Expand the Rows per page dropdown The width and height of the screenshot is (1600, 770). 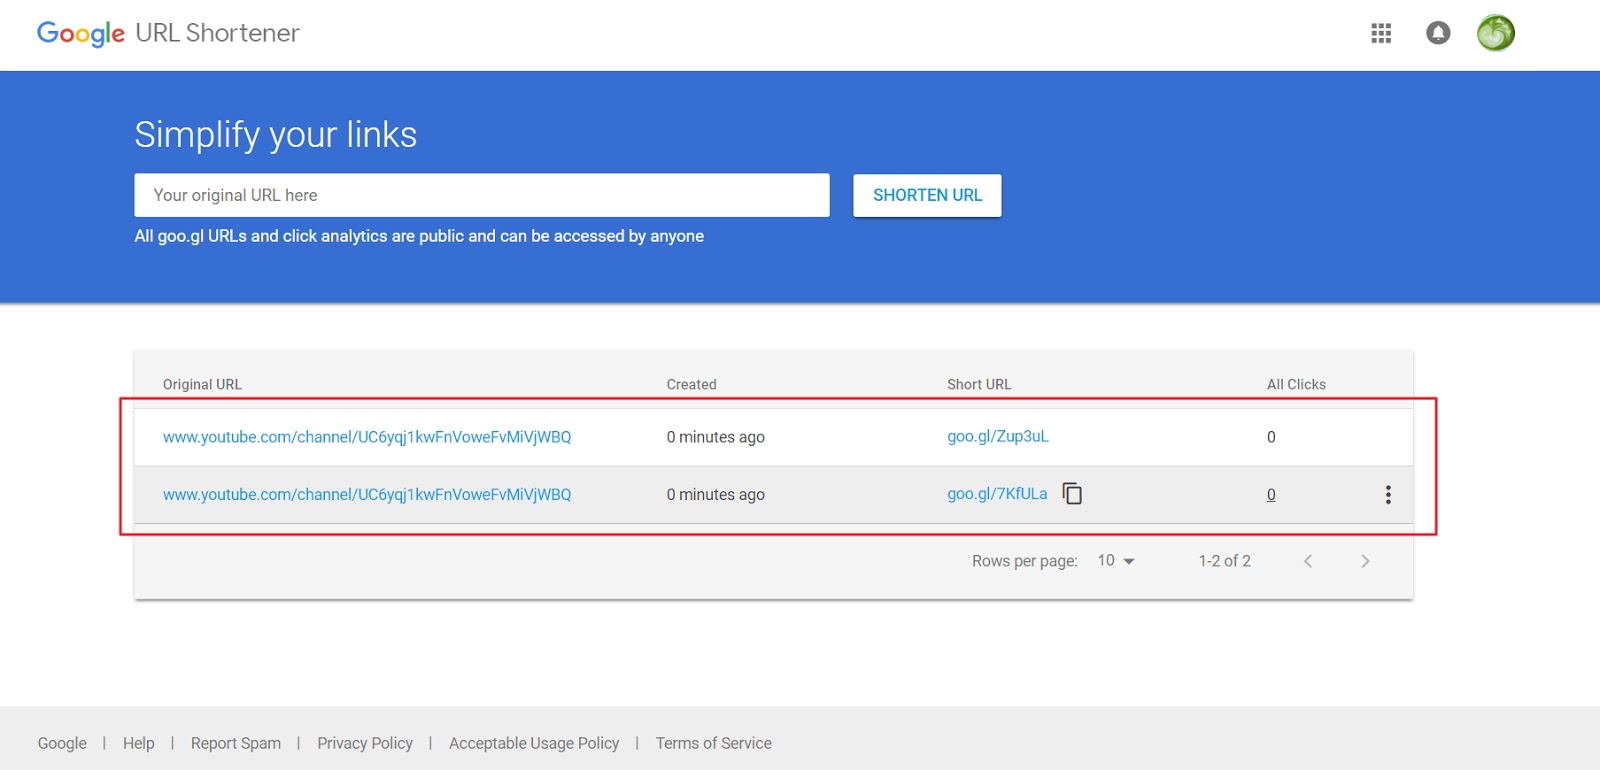point(1116,561)
